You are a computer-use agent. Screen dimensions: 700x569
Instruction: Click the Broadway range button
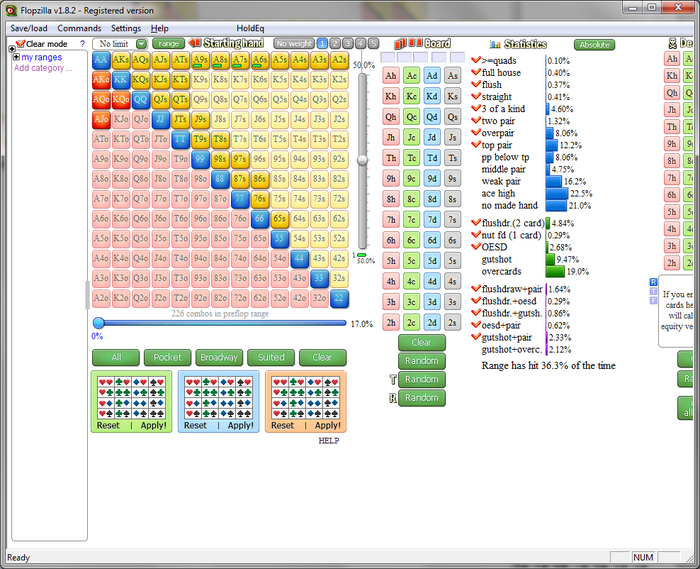click(219, 357)
